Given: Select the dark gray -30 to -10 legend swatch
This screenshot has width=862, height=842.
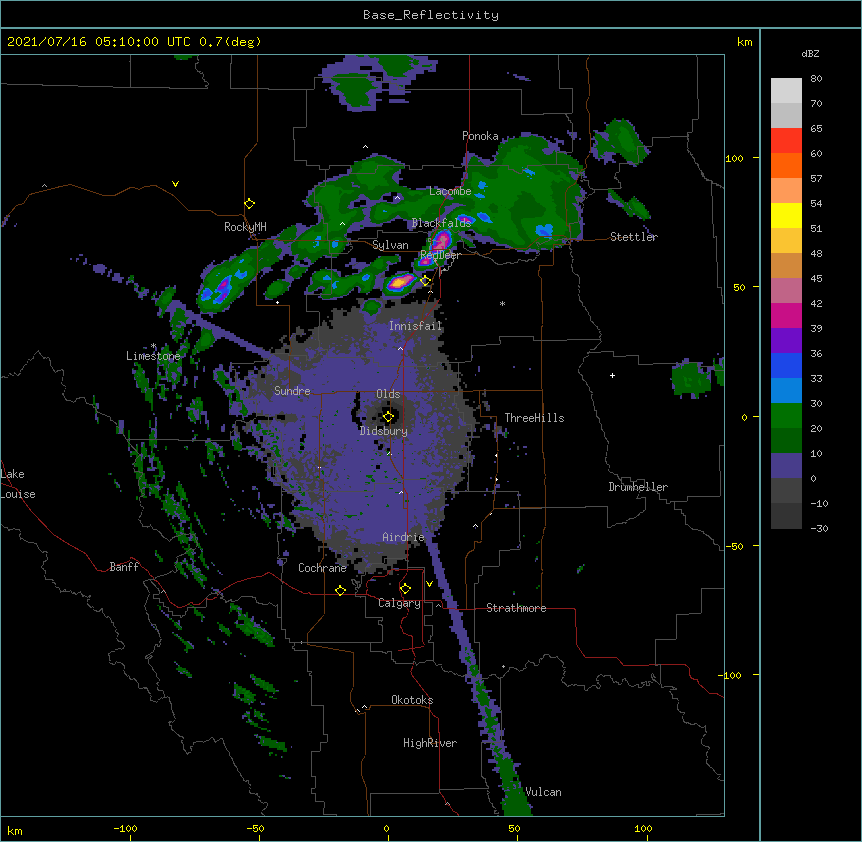Looking at the screenshot, I should tap(786, 516).
